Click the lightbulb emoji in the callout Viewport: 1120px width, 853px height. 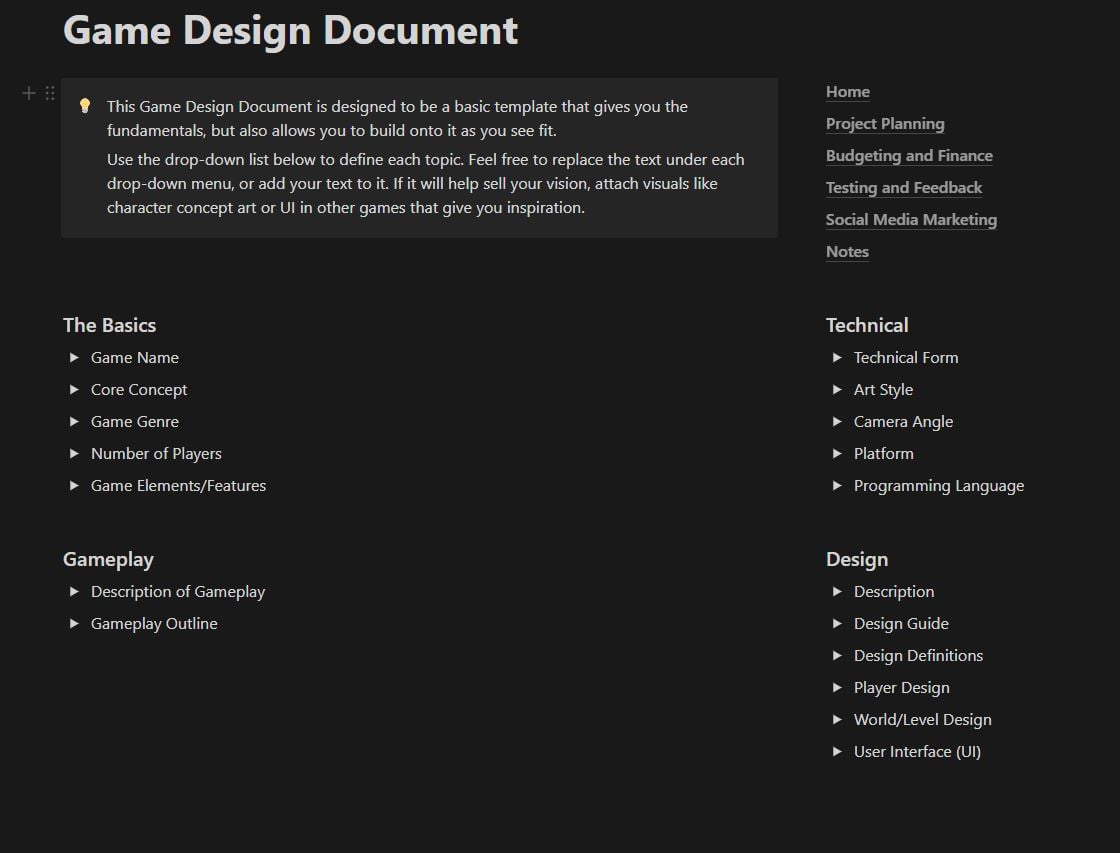[x=84, y=106]
